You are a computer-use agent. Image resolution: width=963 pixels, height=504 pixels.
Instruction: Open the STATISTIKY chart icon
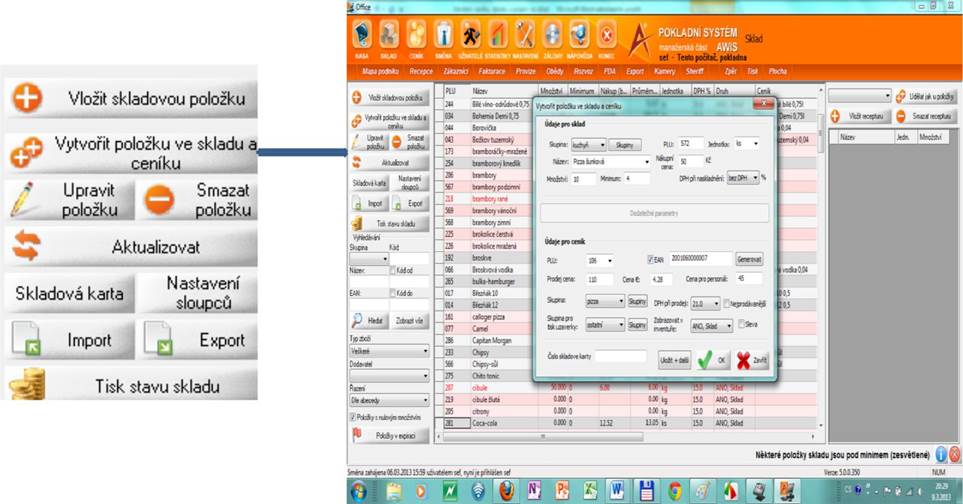click(x=498, y=35)
